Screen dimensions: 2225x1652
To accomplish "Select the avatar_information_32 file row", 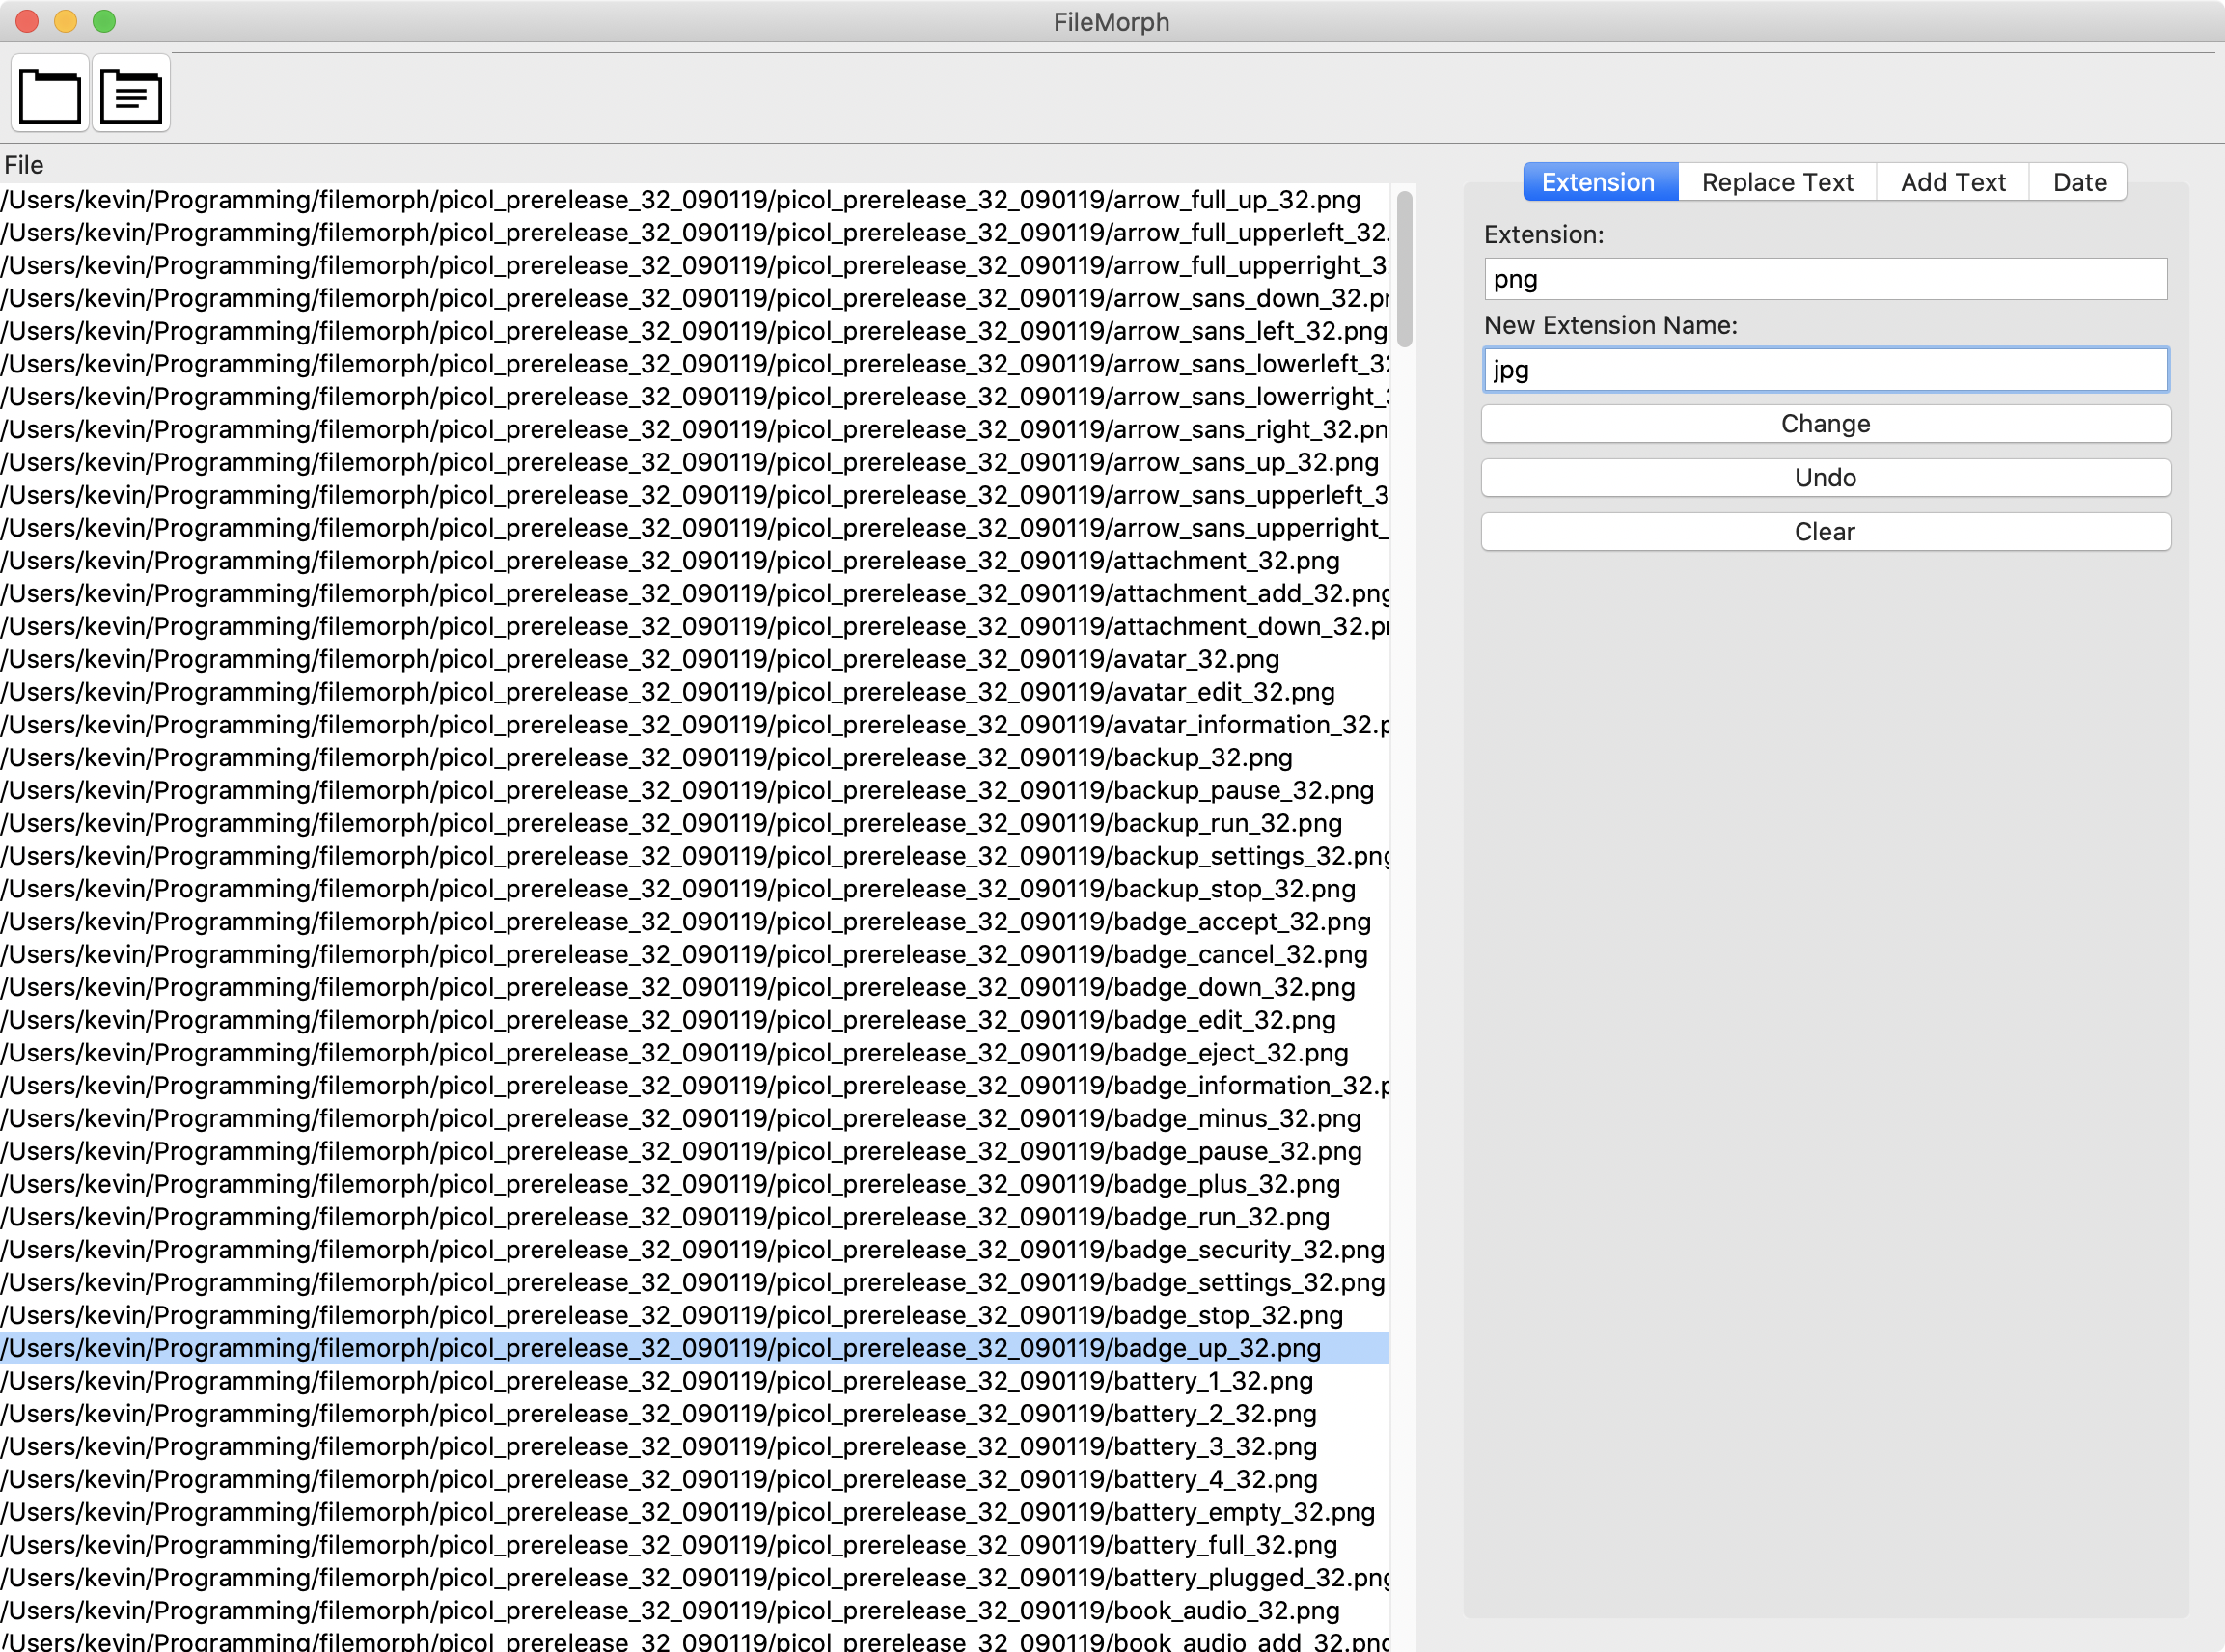I will [694, 725].
